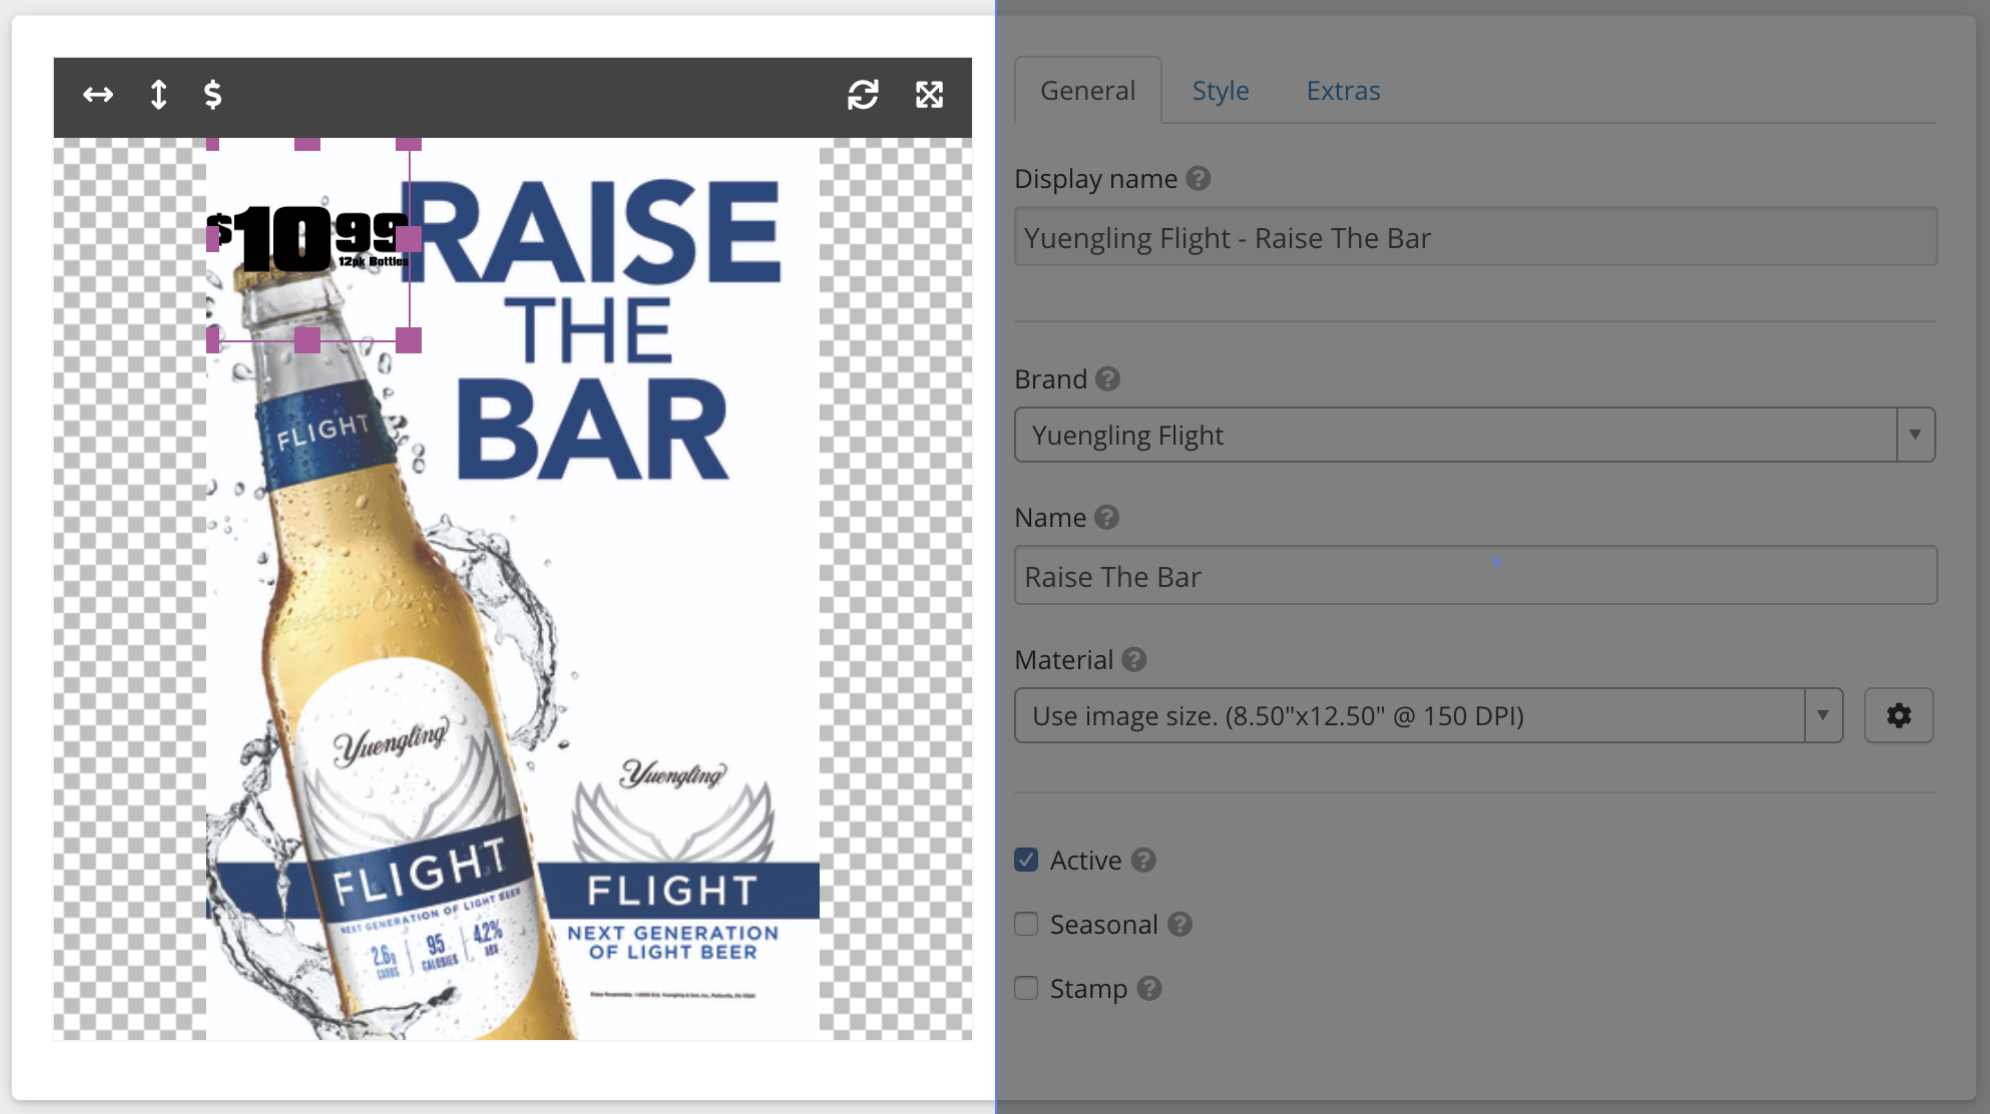Viewport: 1990px width, 1114px height.
Task: Click help icon next to Brand
Action: (x=1107, y=379)
